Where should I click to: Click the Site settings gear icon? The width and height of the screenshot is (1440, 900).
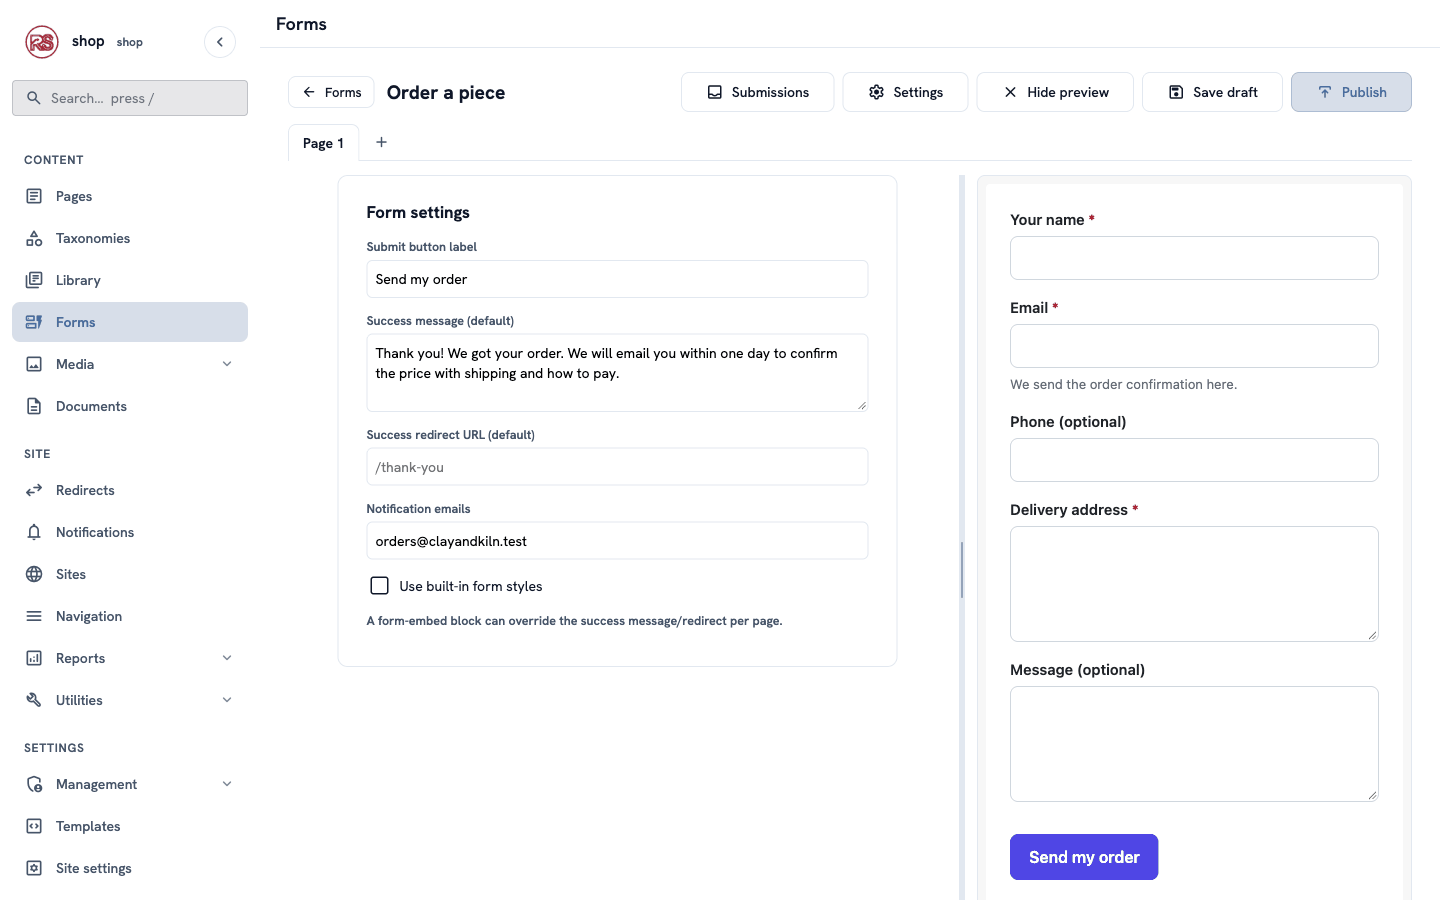(x=34, y=868)
